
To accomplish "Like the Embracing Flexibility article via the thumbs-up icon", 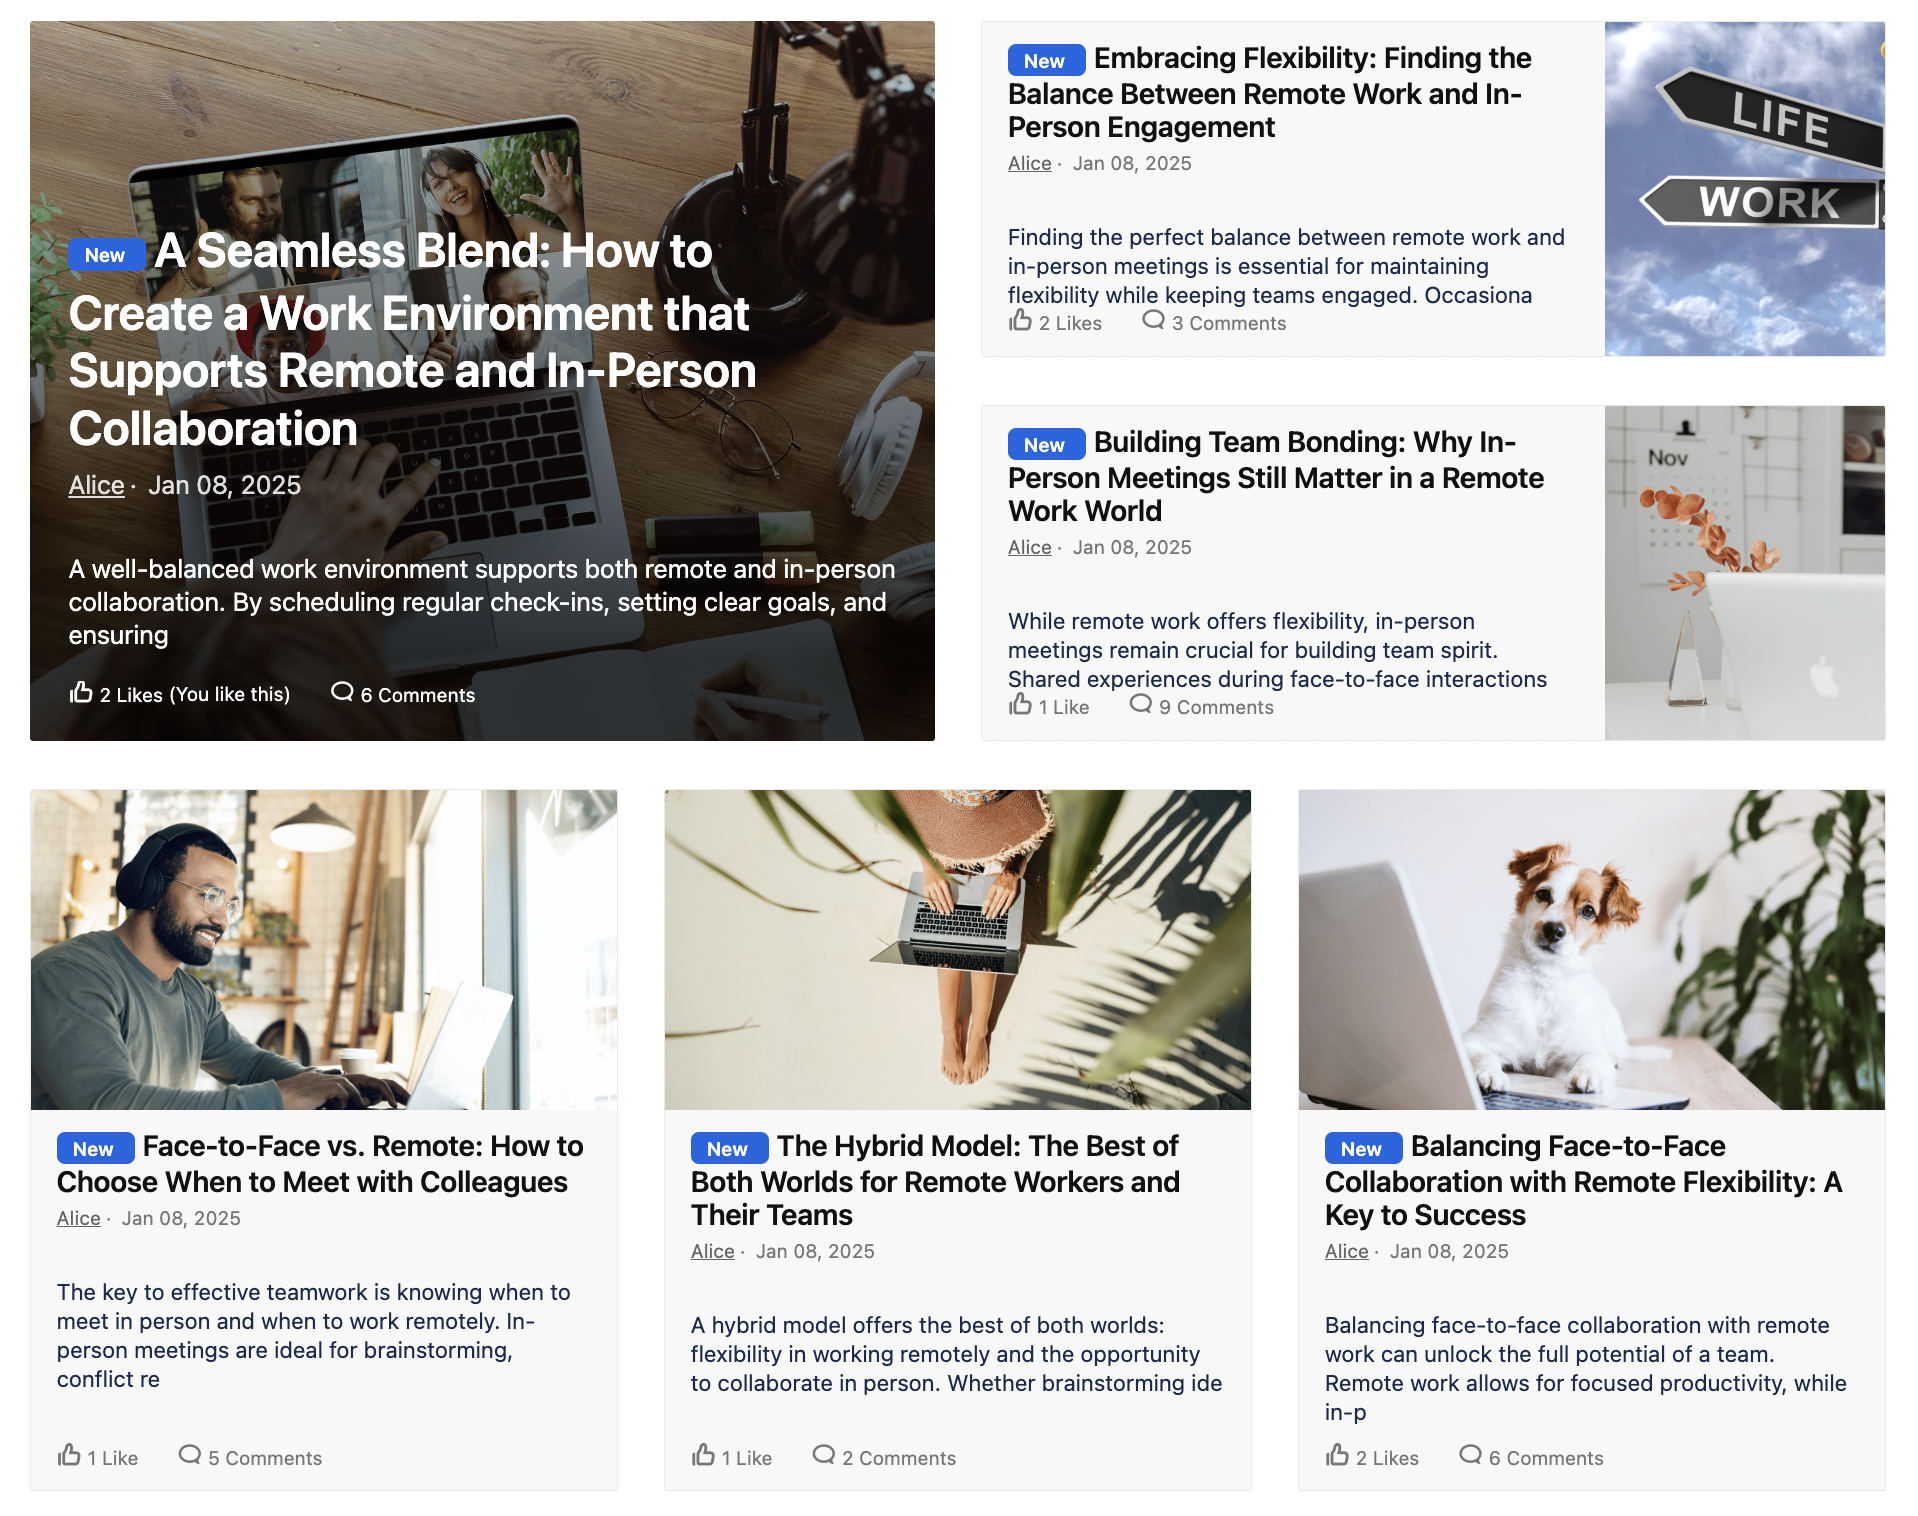I will click(x=1020, y=320).
